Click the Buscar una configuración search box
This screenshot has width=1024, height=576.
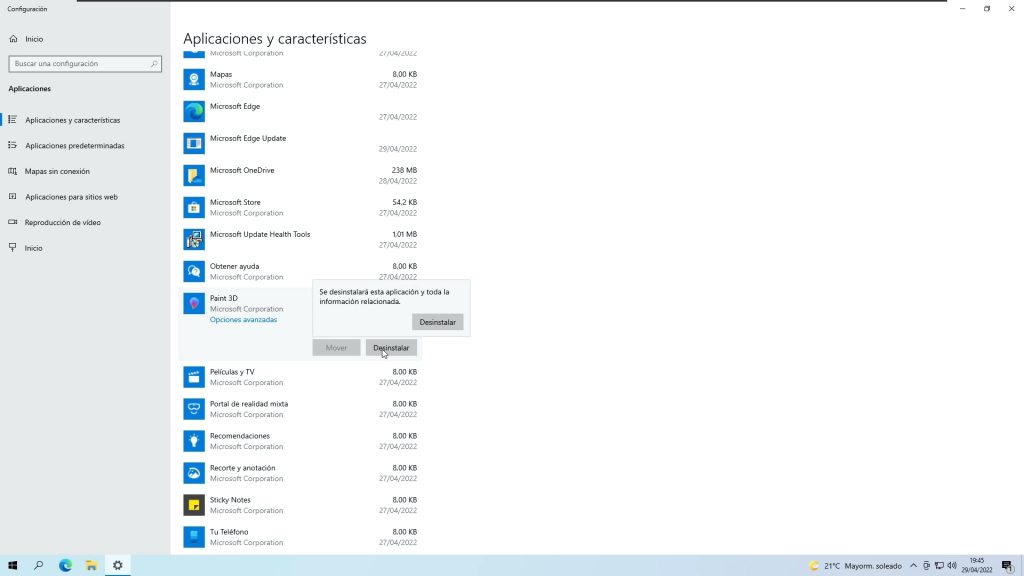point(84,64)
